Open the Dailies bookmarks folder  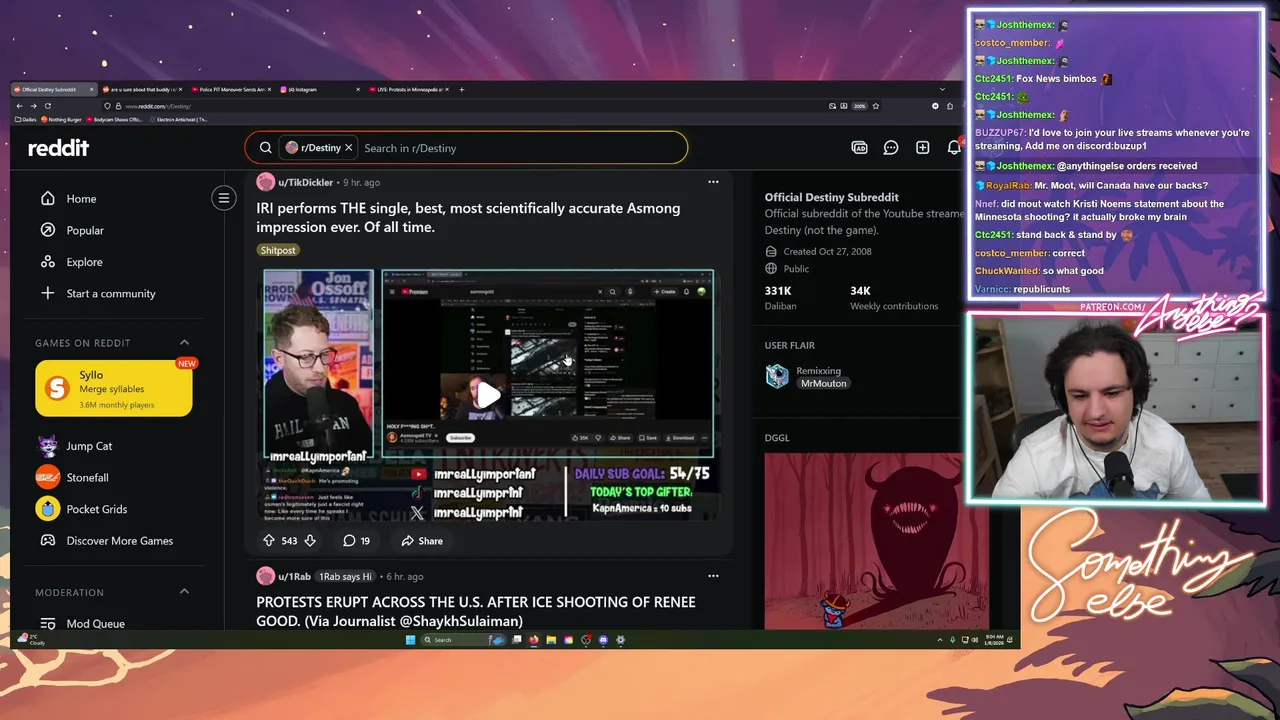tap(26, 119)
